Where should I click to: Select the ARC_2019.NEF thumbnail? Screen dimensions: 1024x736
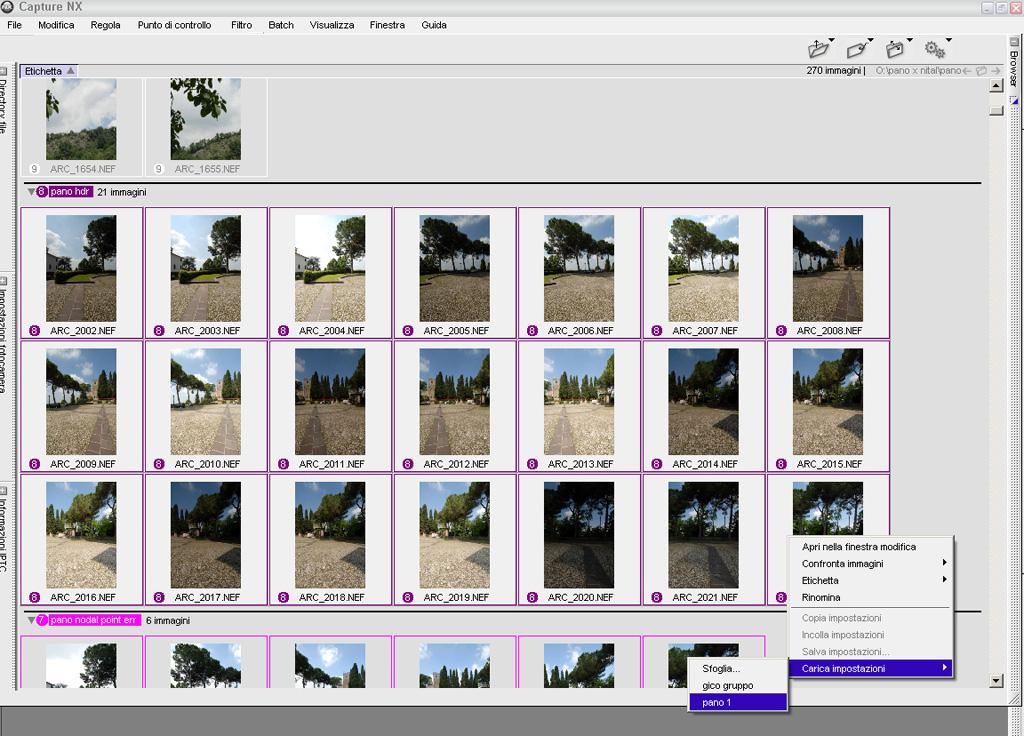[x=455, y=535]
